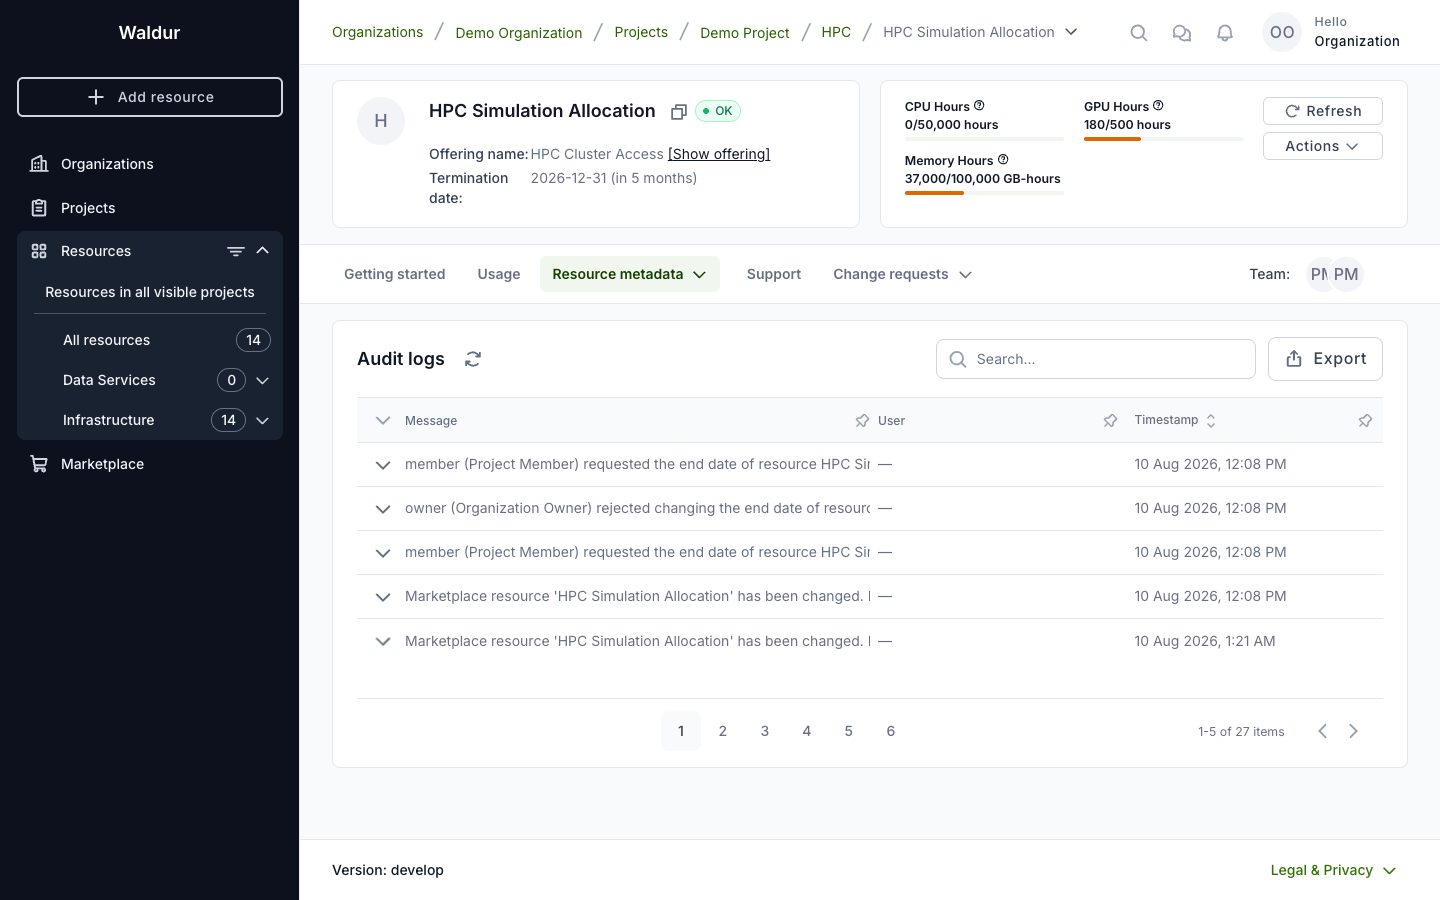Open the Resource metadata tab dropdown

(630, 274)
